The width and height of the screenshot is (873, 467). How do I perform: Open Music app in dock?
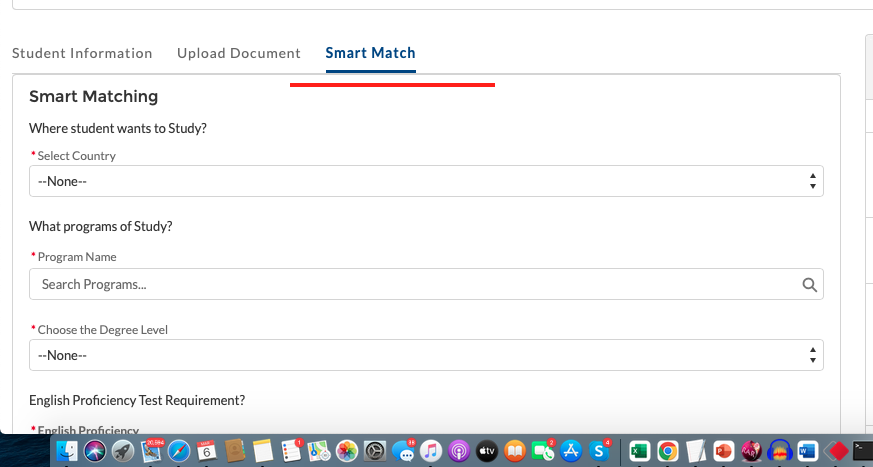pos(431,451)
